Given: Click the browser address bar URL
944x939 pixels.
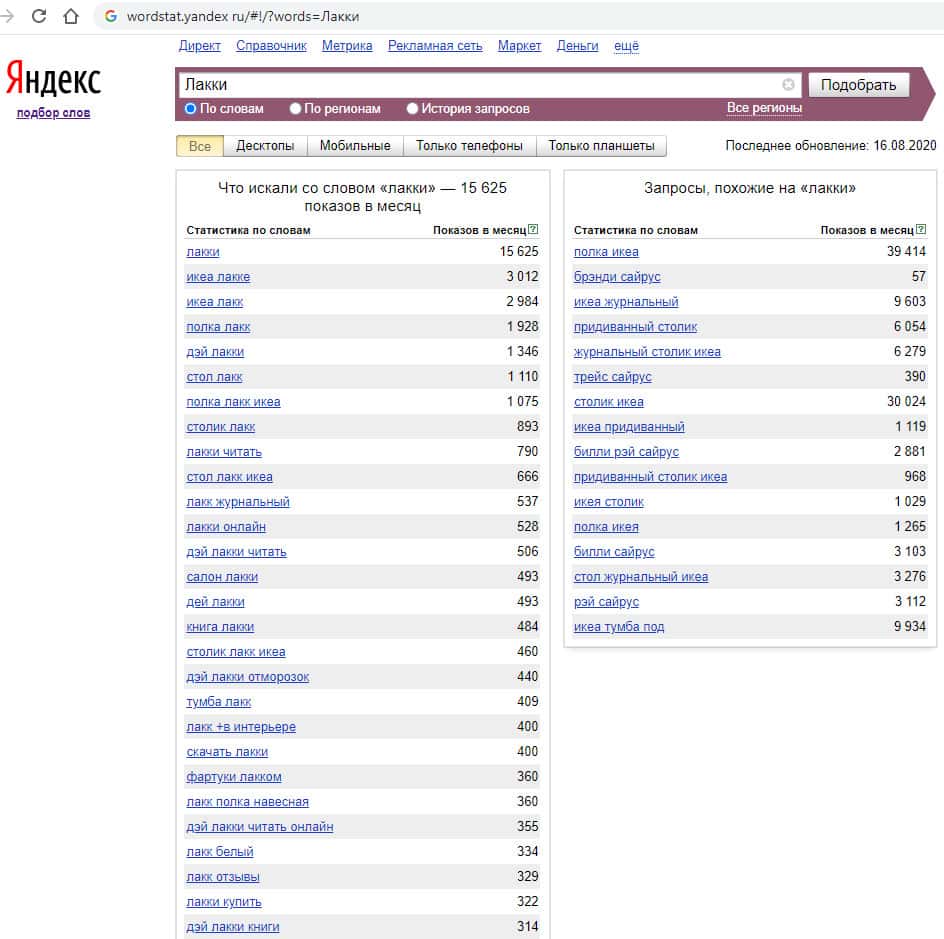Looking at the screenshot, I should (x=243, y=16).
